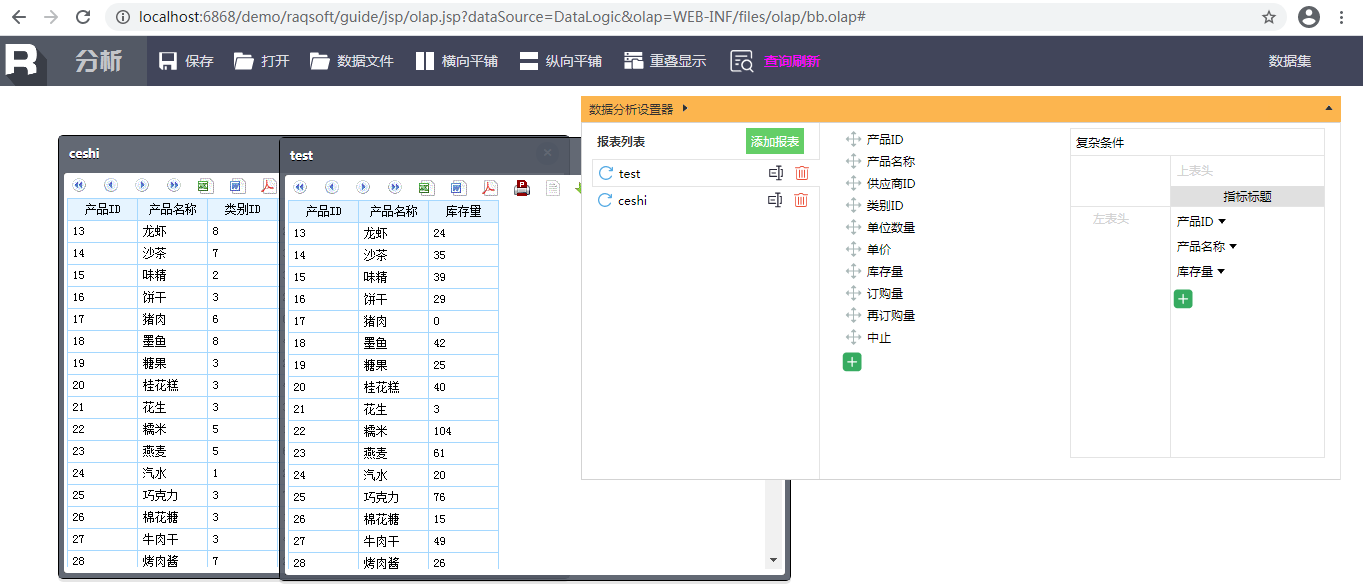Jump to last page in test report
1363x585 pixels.
[395, 187]
